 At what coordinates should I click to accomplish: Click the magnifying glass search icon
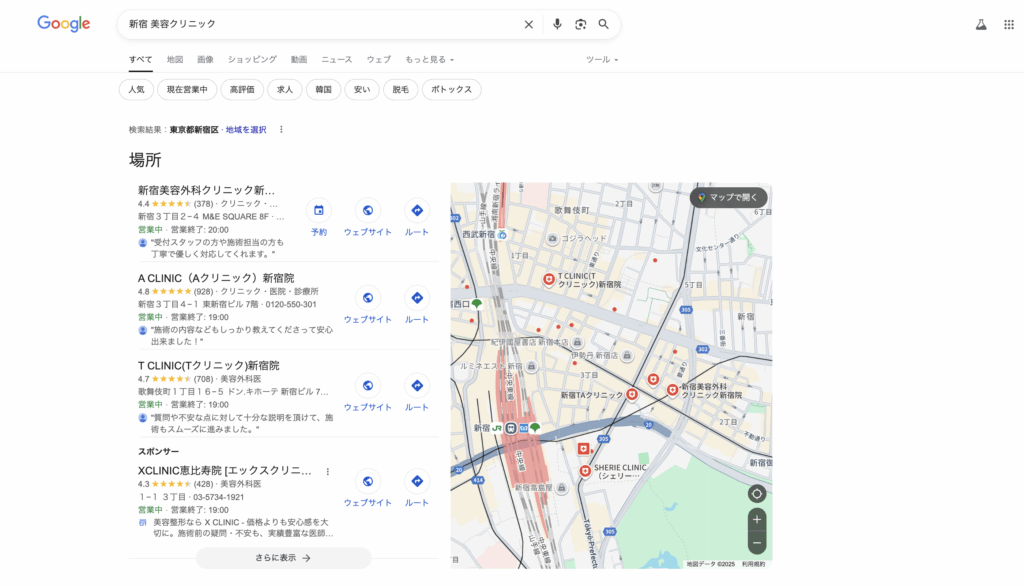point(603,24)
